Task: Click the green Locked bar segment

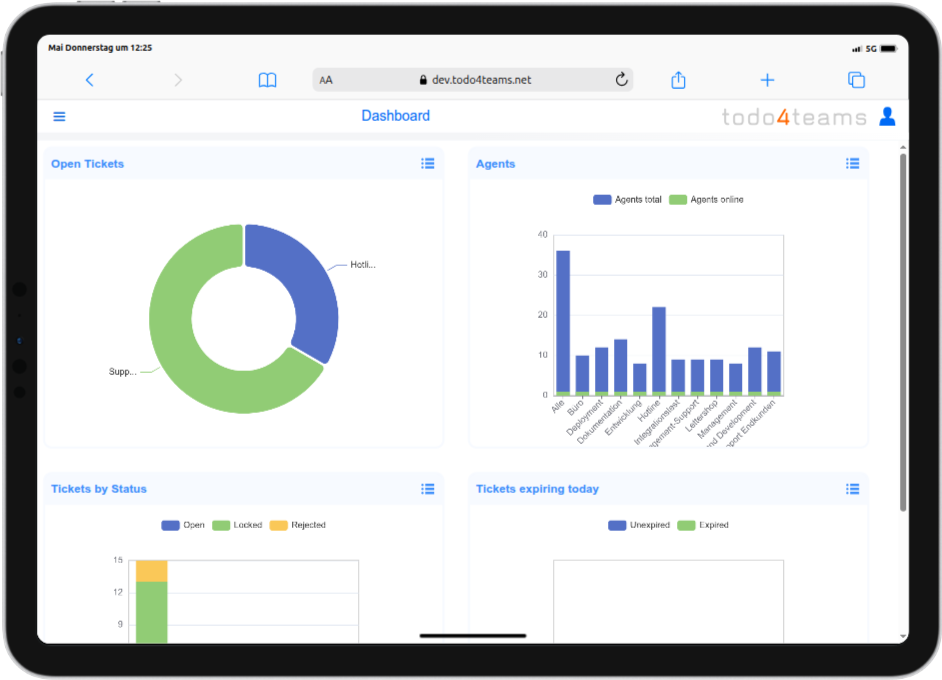Action: [x=151, y=612]
